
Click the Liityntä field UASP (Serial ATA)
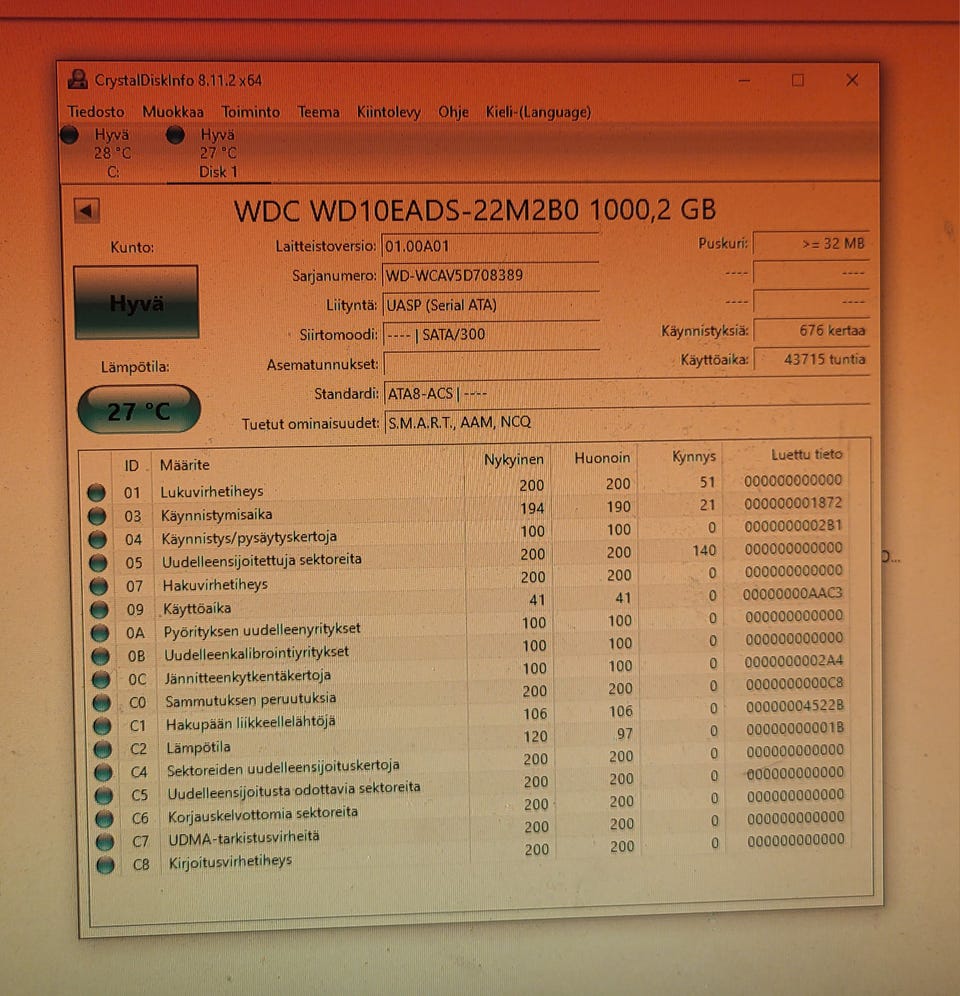[x=491, y=305]
